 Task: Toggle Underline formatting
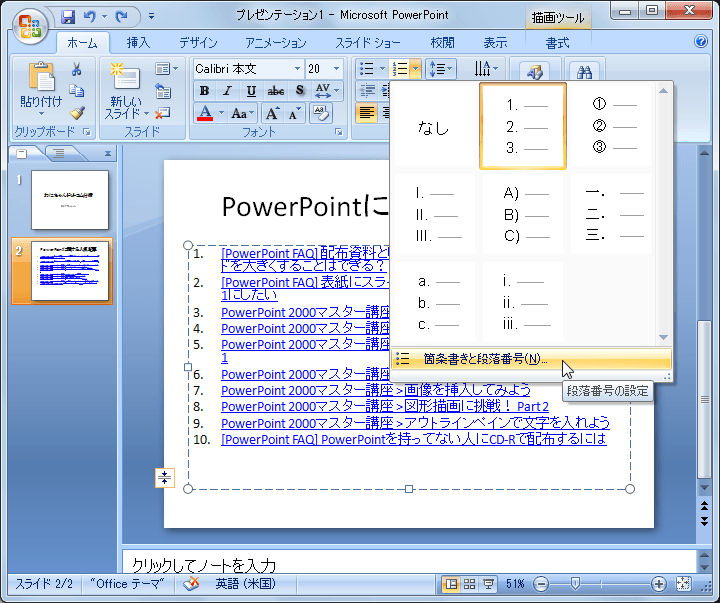pos(251,91)
